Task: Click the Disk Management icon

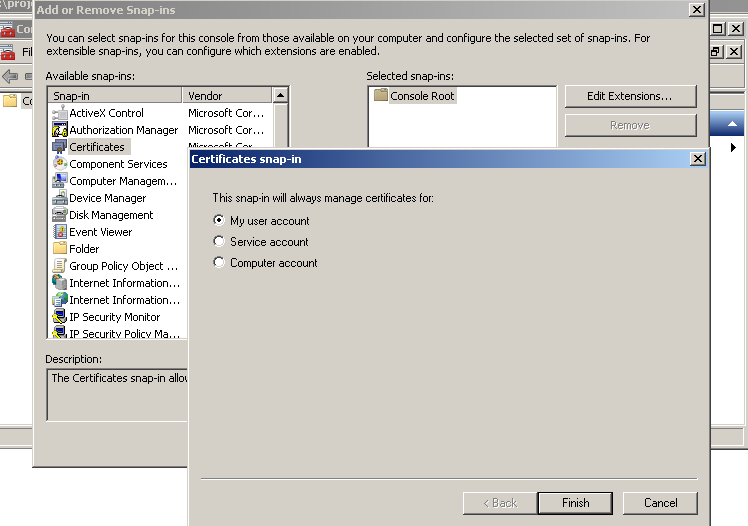Action: coord(60,215)
